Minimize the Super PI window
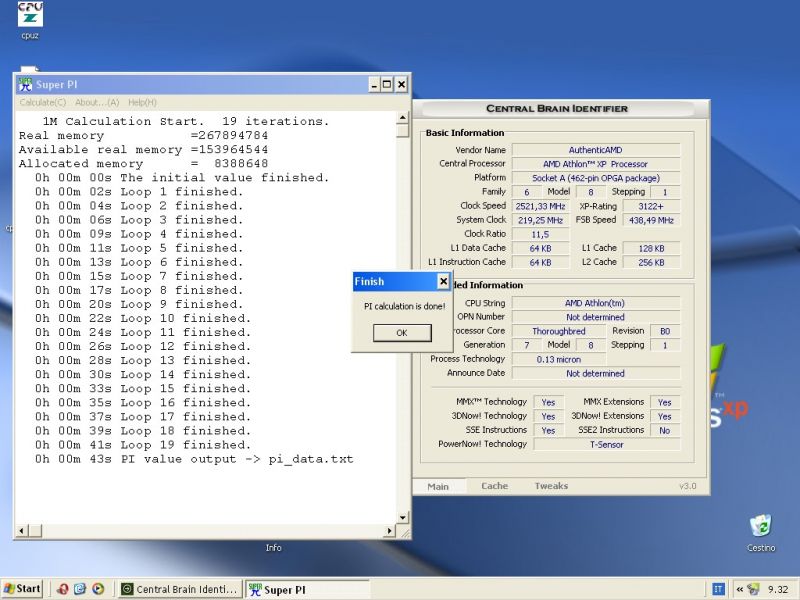Screen dimensions: 800x600 (374, 85)
